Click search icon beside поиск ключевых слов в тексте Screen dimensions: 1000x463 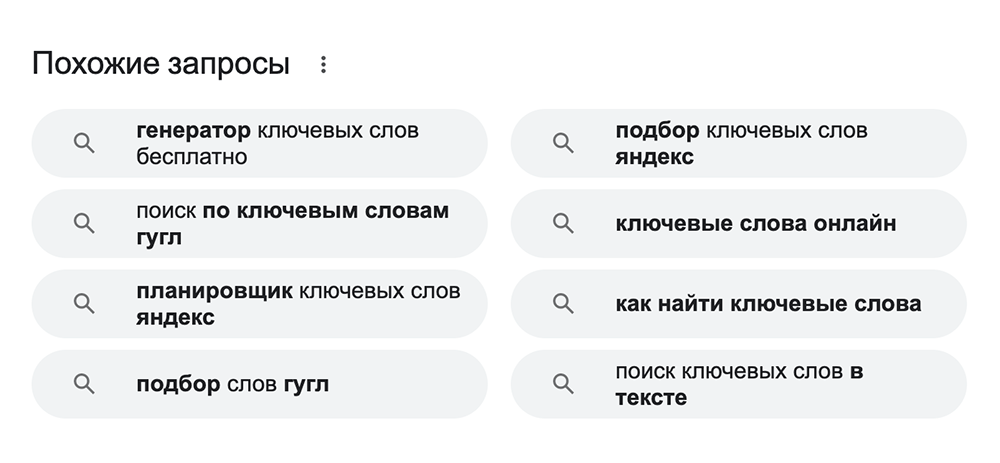click(564, 384)
